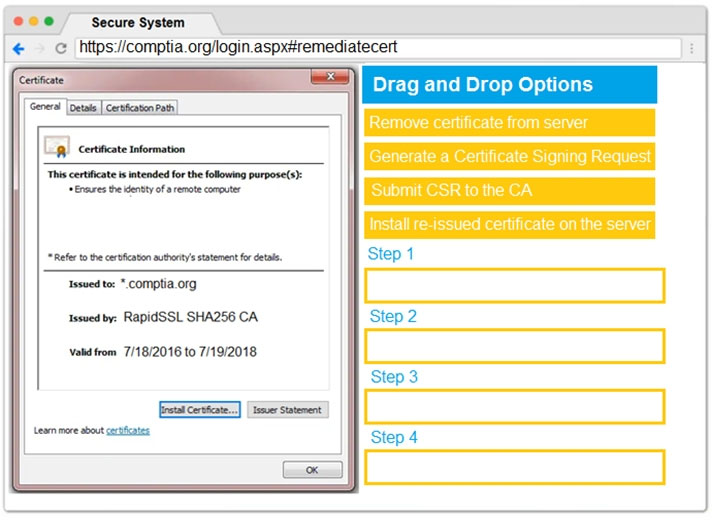The image size is (712, 520).
Task: Click the 'Drag and Drop Options' header
Action: click(x=509, y=85)
